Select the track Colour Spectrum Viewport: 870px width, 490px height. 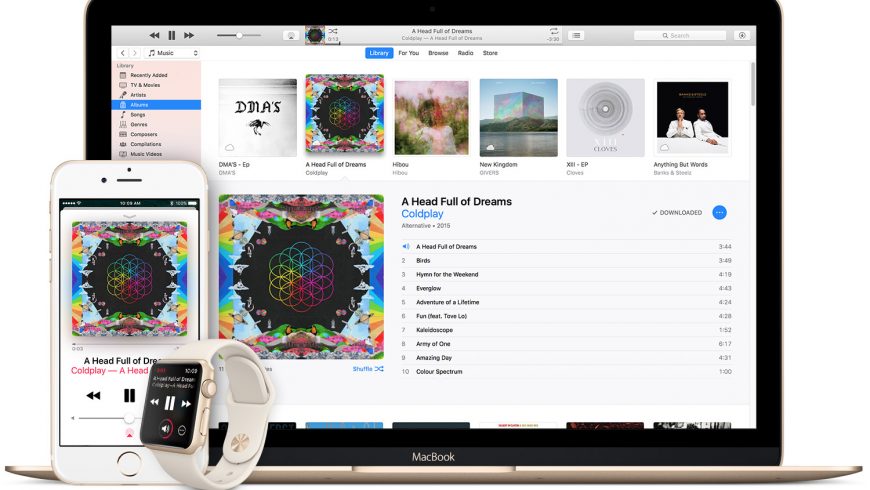click(566, 371)
